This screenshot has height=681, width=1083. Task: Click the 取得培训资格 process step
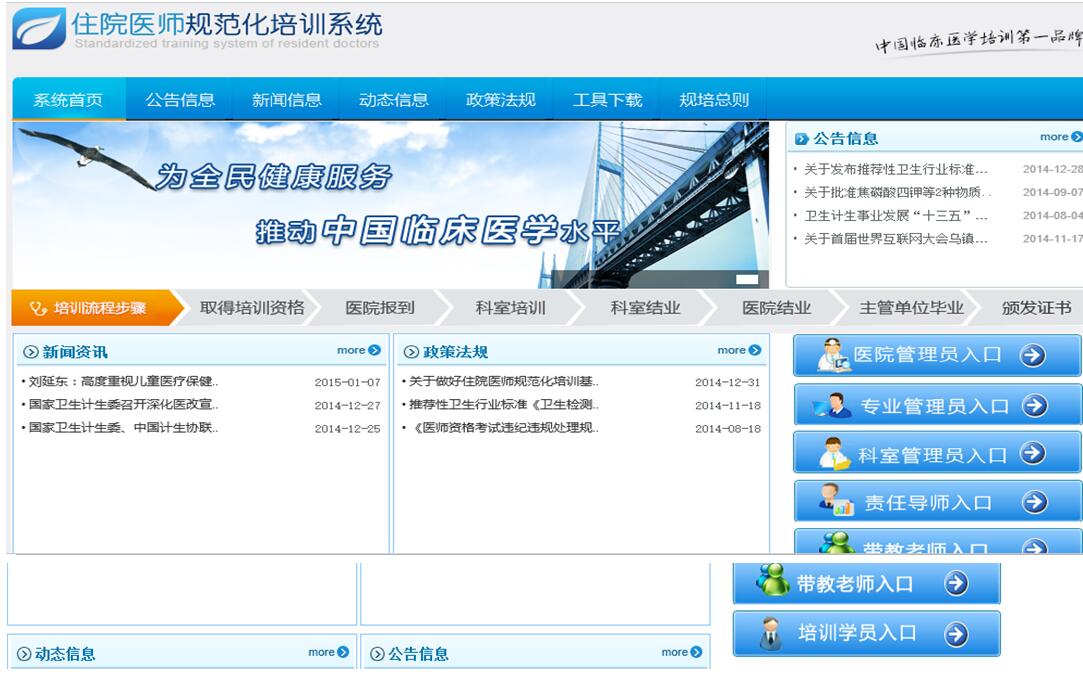point(251,308)
